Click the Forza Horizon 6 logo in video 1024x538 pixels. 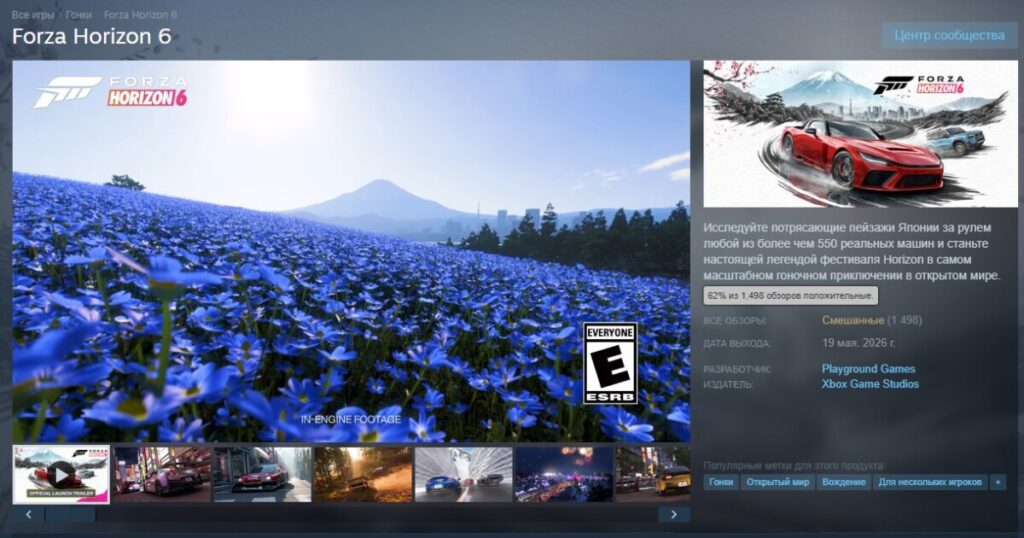[x=111, y=91]
